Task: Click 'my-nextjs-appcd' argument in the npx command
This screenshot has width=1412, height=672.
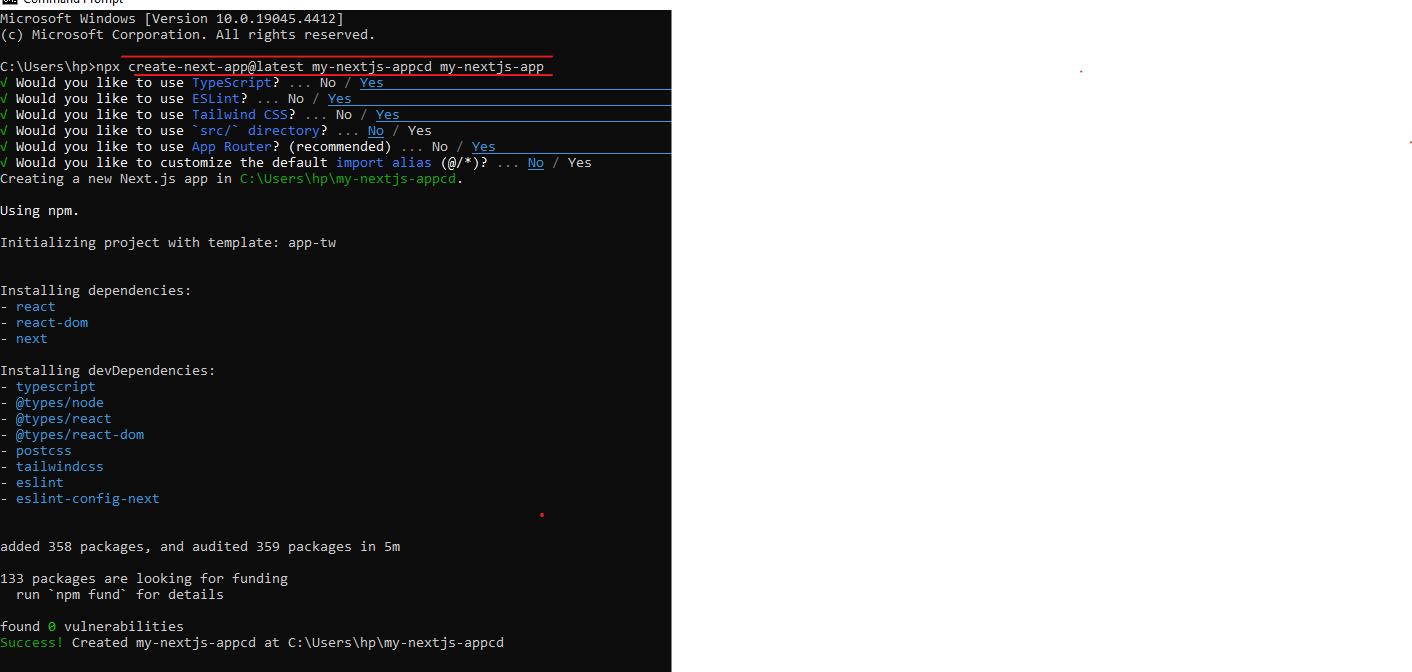Action: click(x=372, y=67)
